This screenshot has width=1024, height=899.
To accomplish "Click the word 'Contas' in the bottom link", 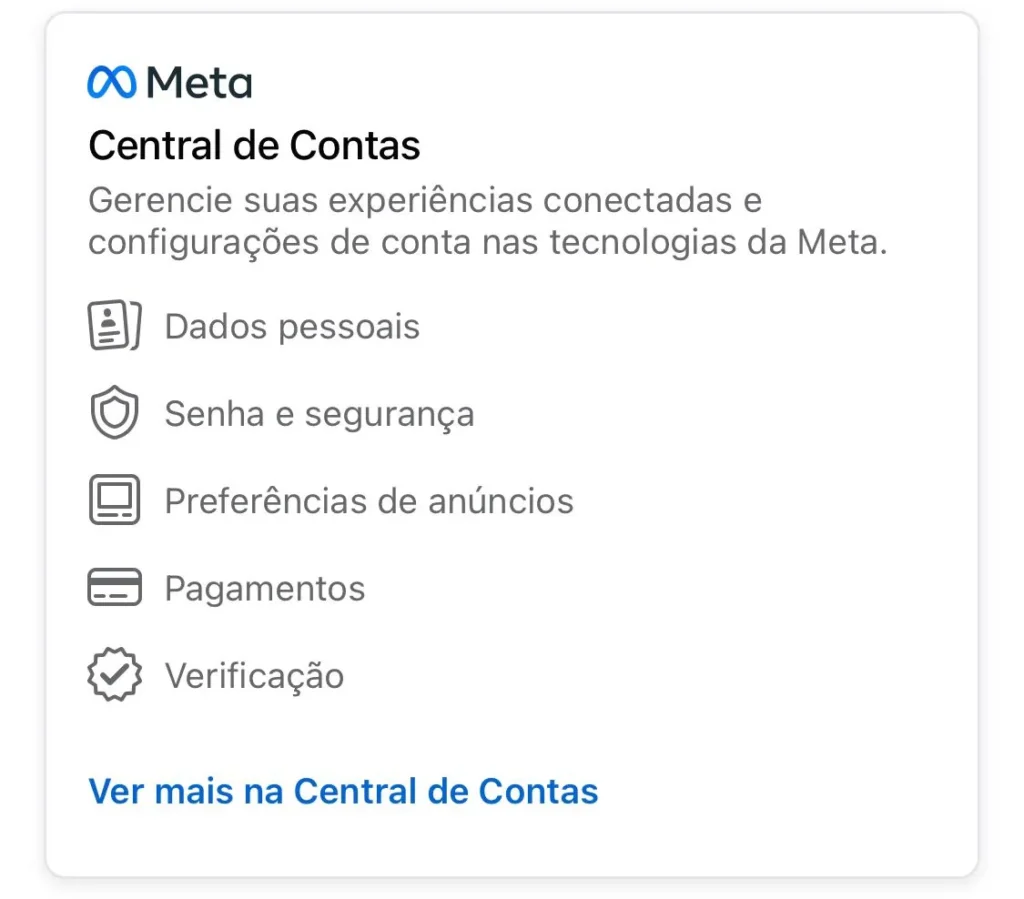I will [538, 791].
